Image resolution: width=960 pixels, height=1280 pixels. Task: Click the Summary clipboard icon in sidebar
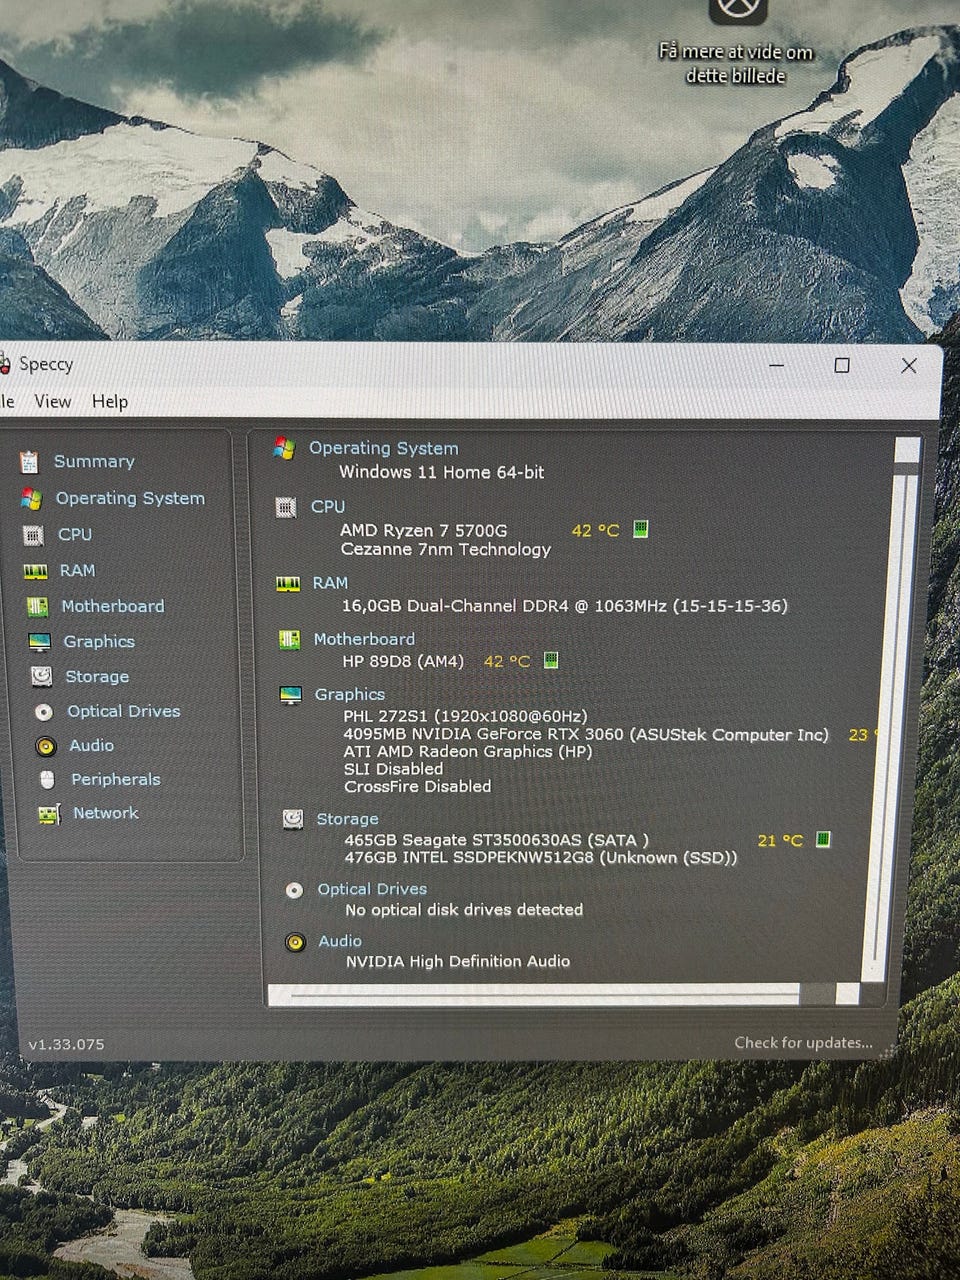(x=29, y=462)
